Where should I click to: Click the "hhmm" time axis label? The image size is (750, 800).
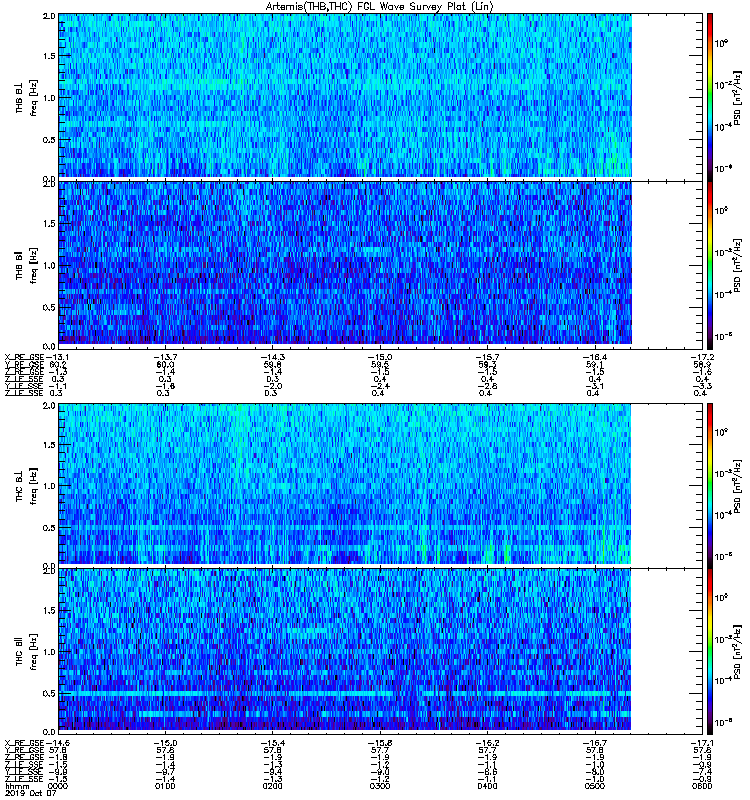tap(16, 786)
